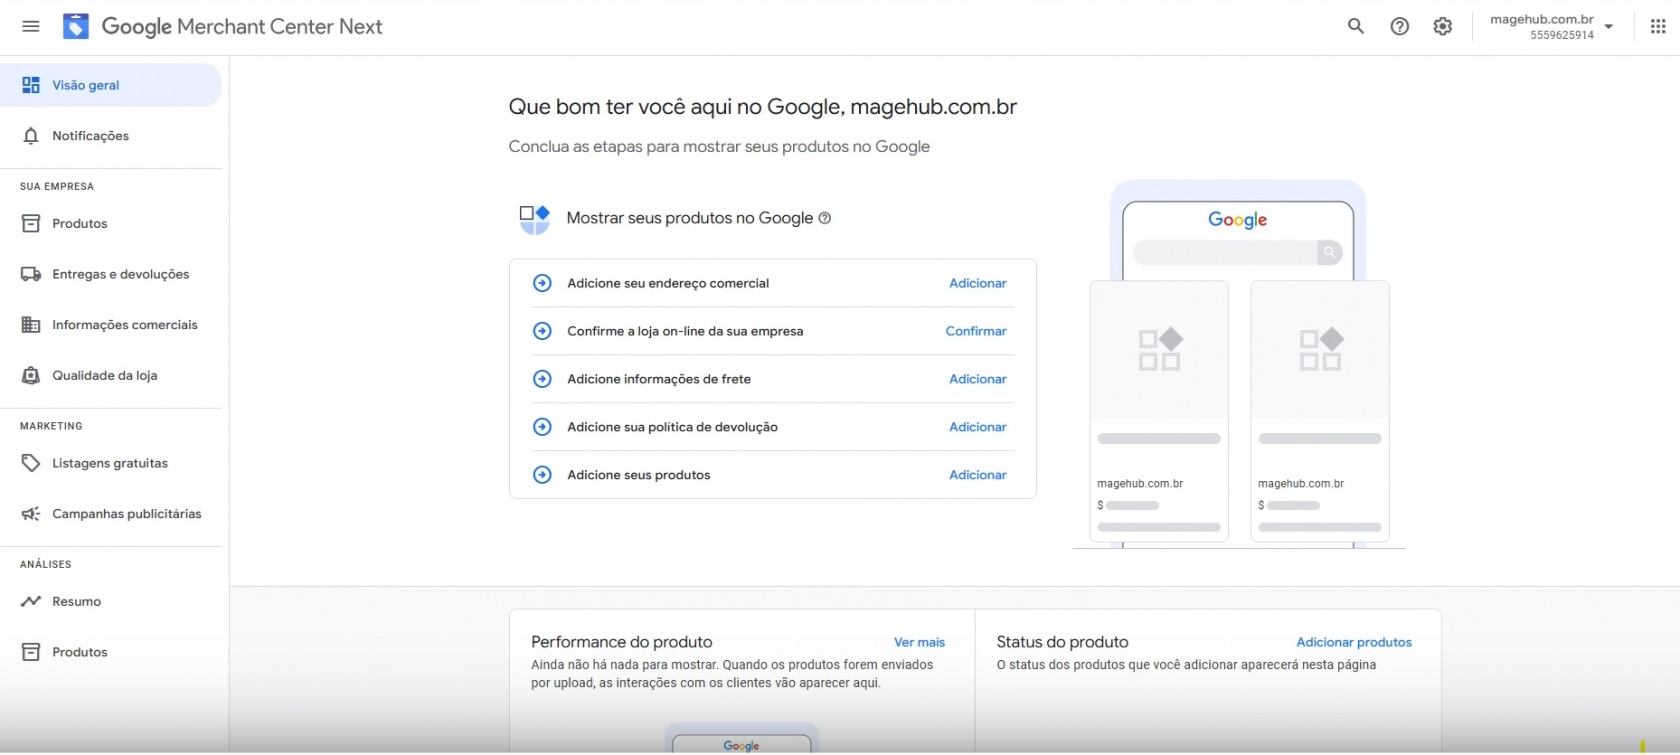This screenshot has width=1680, height=755.
Task: Click the Campanhas publicitárias megaphone icon
Action: (x=31, y=514)
